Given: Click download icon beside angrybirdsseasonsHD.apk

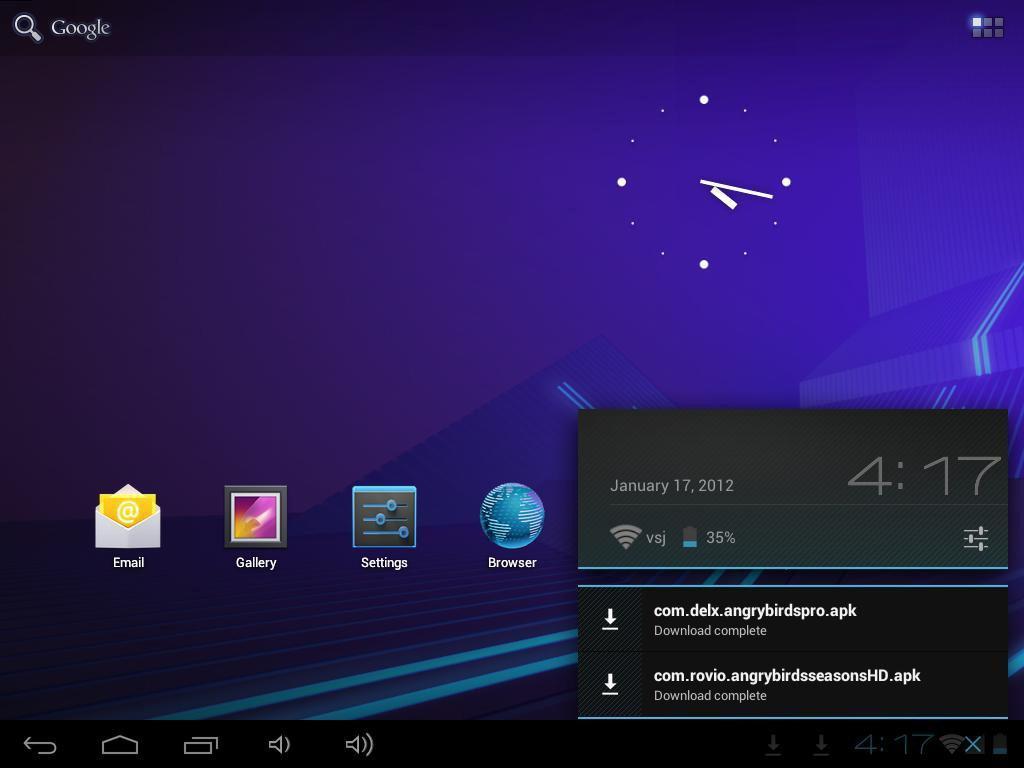Looking at the screenshot, I should click(x=610, y=684).
